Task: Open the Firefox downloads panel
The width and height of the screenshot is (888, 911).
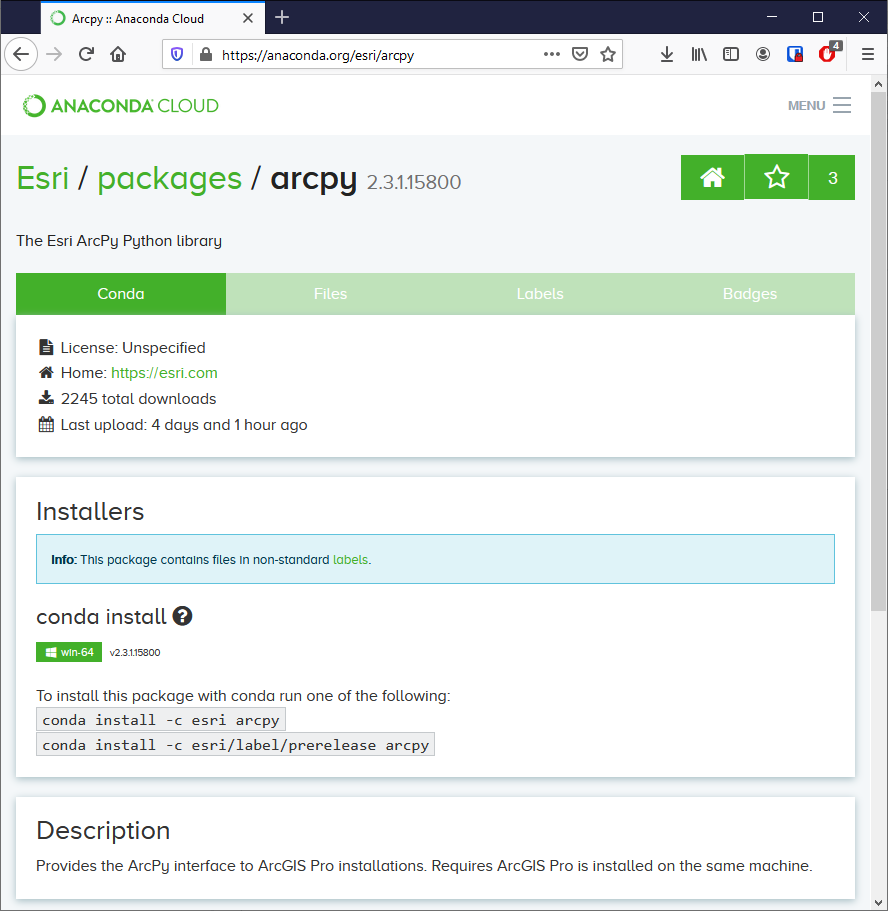Action: [x=667, y=55]
